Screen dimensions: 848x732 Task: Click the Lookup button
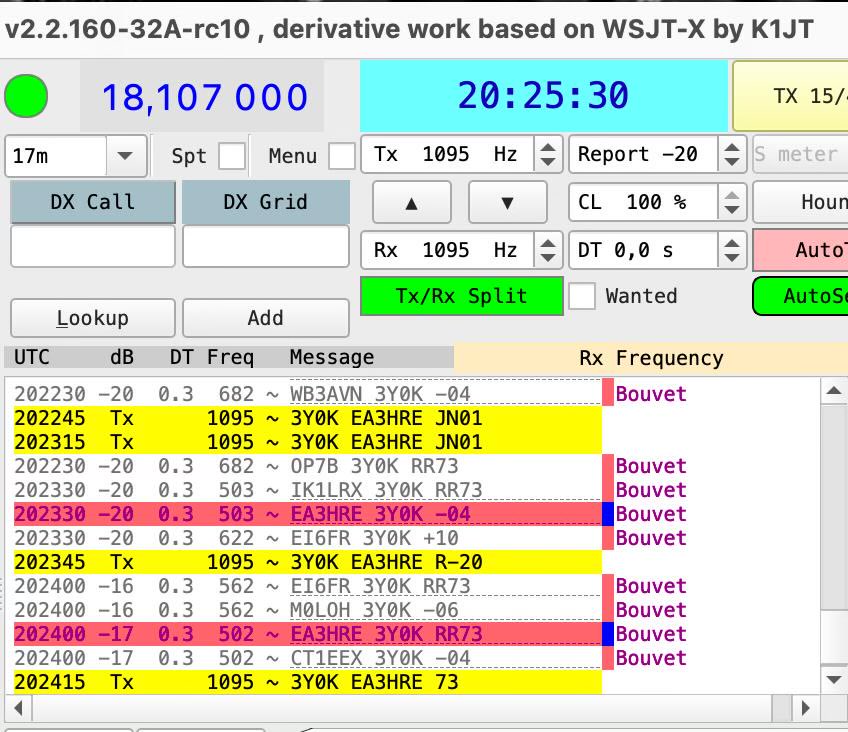pos(93,318)
